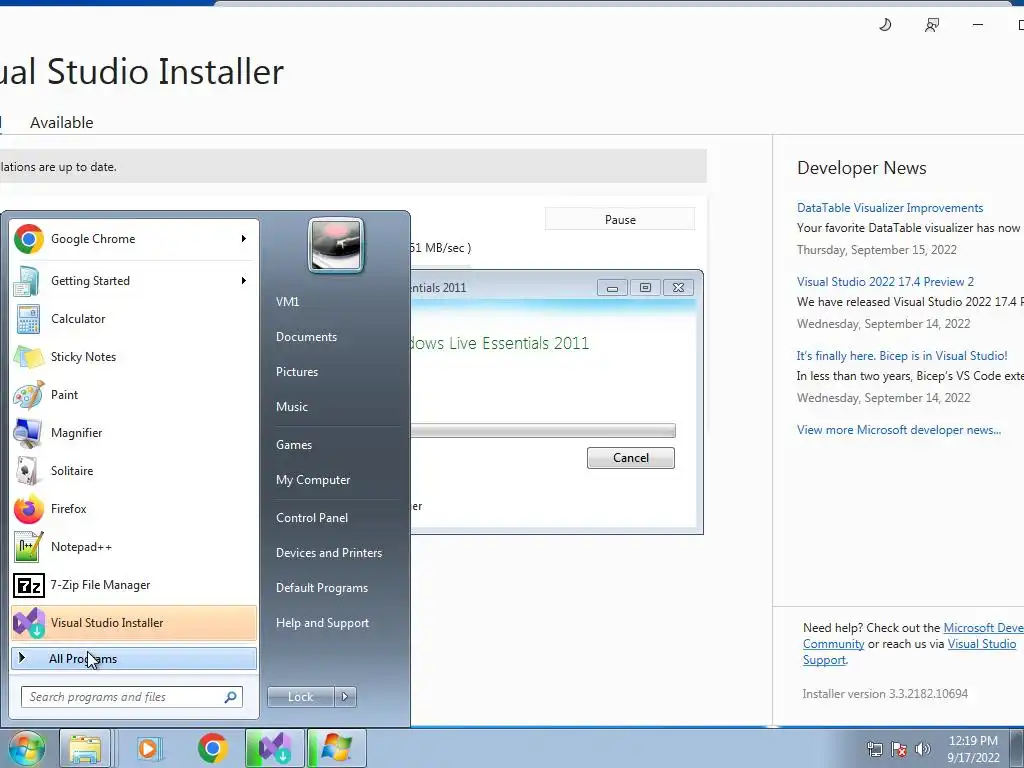Switch to Visual Studio Installer taskbar button

(x=274, y=748)
